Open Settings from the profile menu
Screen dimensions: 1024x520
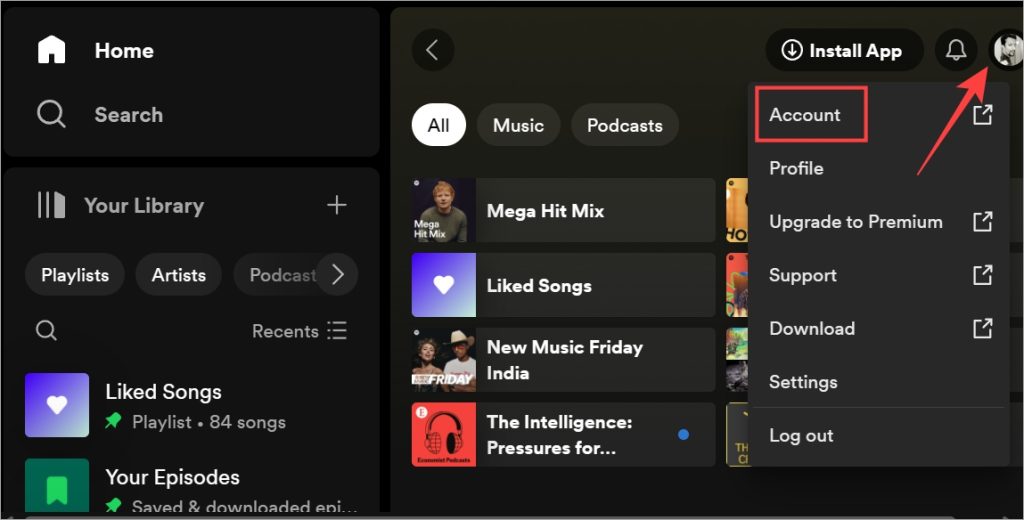pyautogui.click(x=878, y=382)
